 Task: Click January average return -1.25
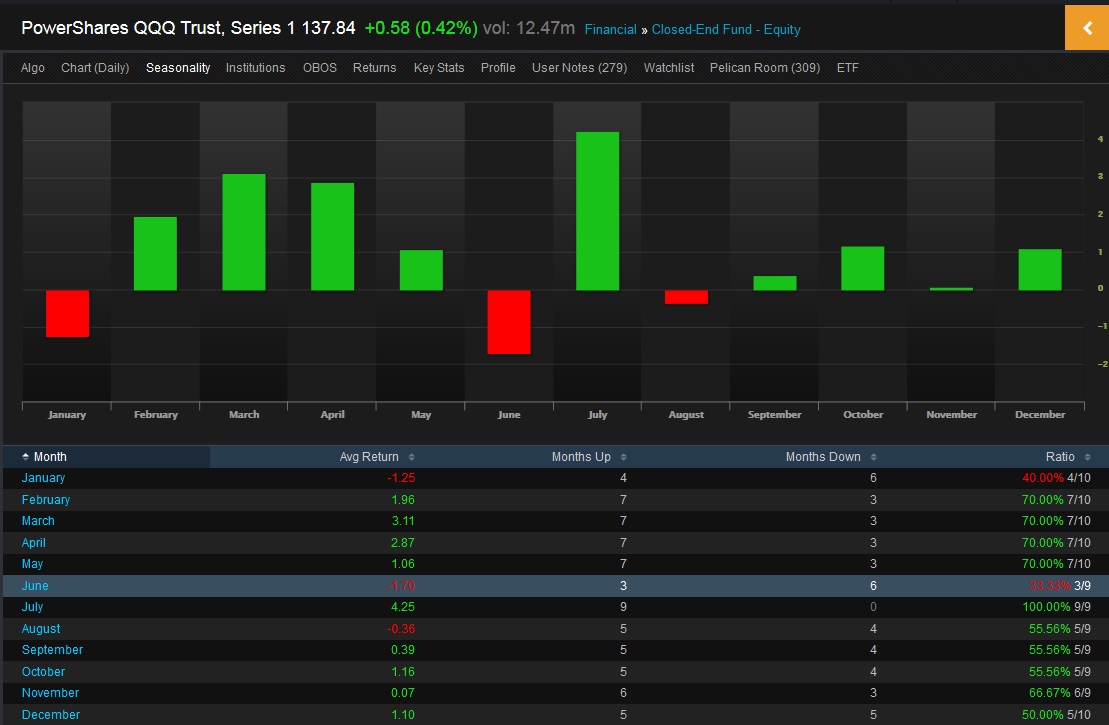pyautogui.click(x=401, y=478)
